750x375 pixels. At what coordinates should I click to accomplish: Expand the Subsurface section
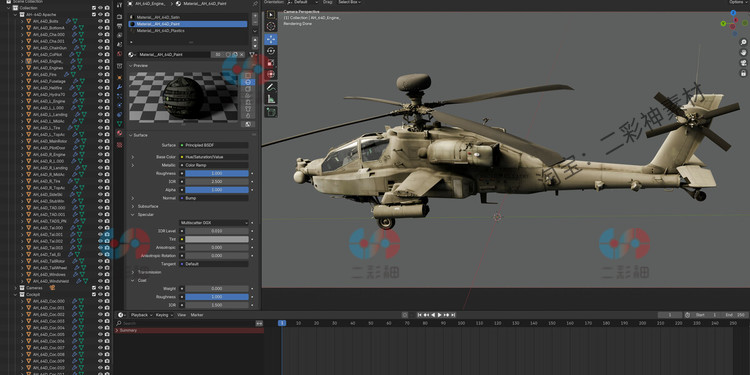click(x=133, y=206)
